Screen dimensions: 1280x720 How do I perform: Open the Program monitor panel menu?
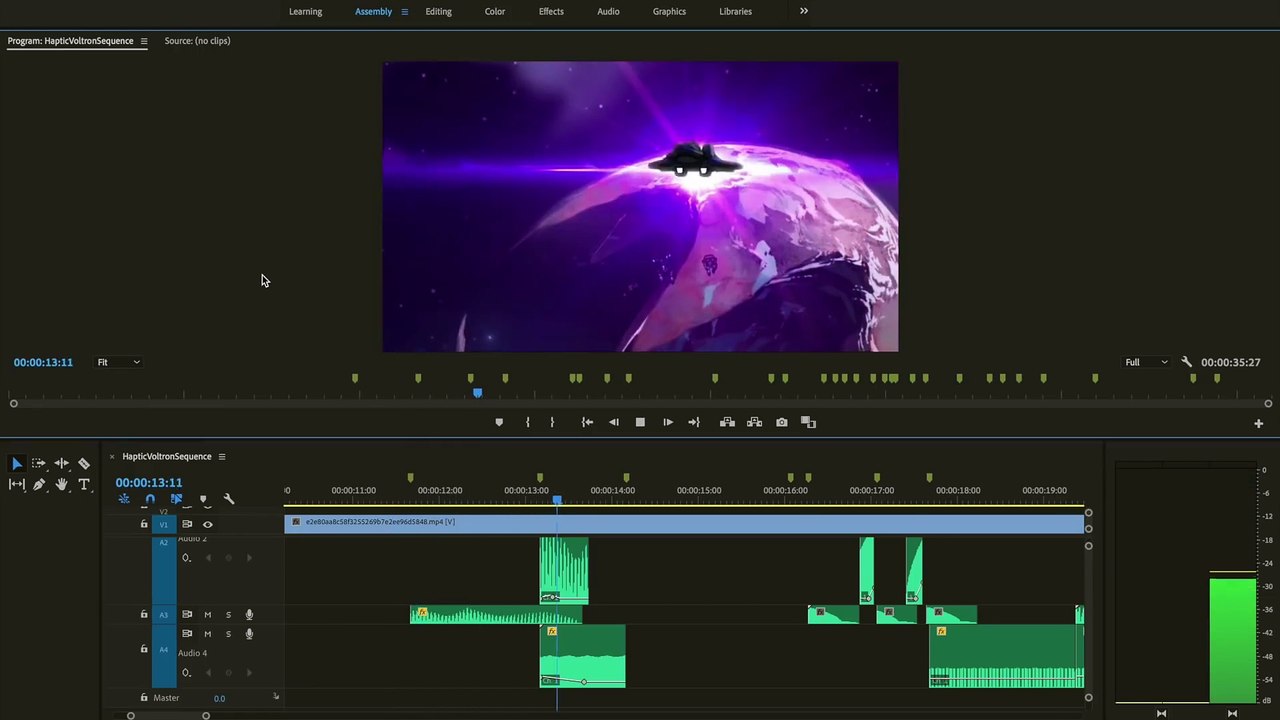click(x=143, y=41)
